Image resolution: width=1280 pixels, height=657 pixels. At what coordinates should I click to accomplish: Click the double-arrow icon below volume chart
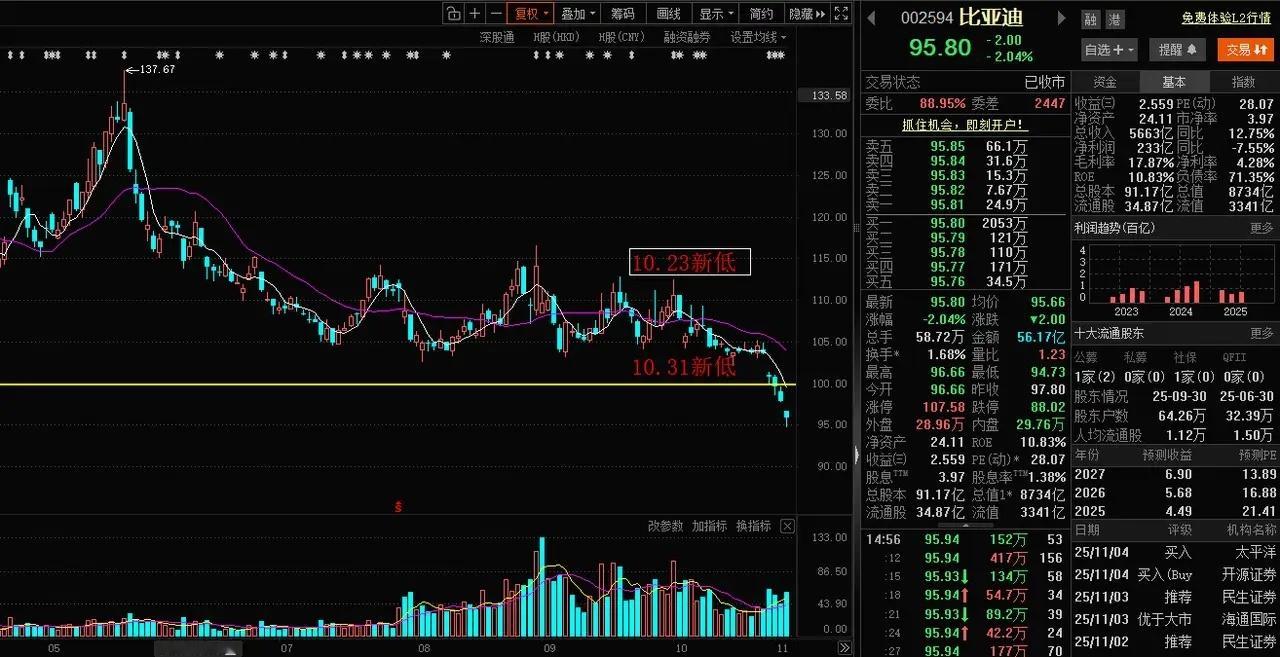(x=845, y=646)
